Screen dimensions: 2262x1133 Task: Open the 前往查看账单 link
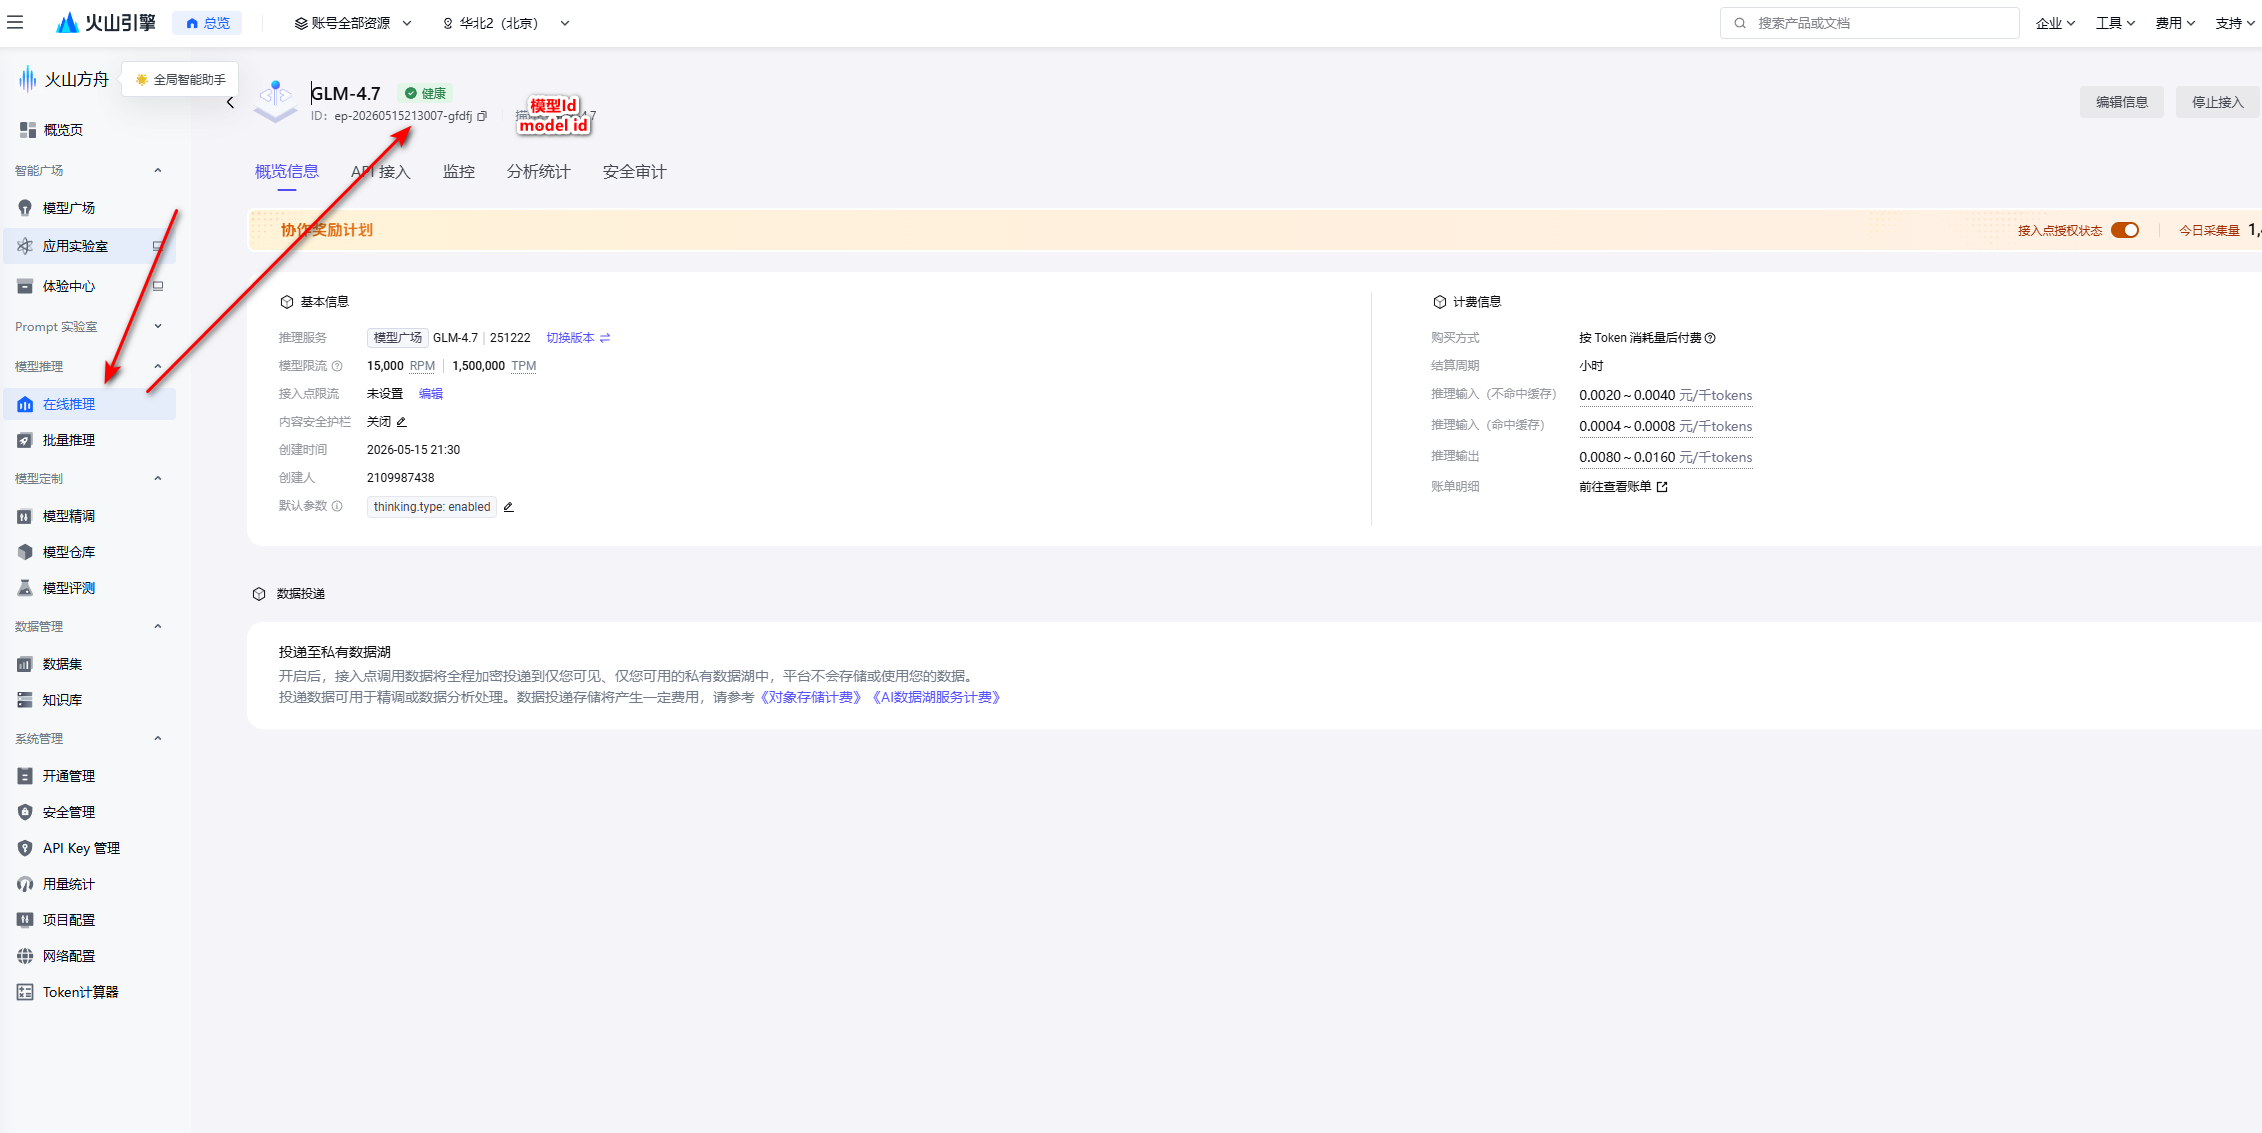(1623, 487)
